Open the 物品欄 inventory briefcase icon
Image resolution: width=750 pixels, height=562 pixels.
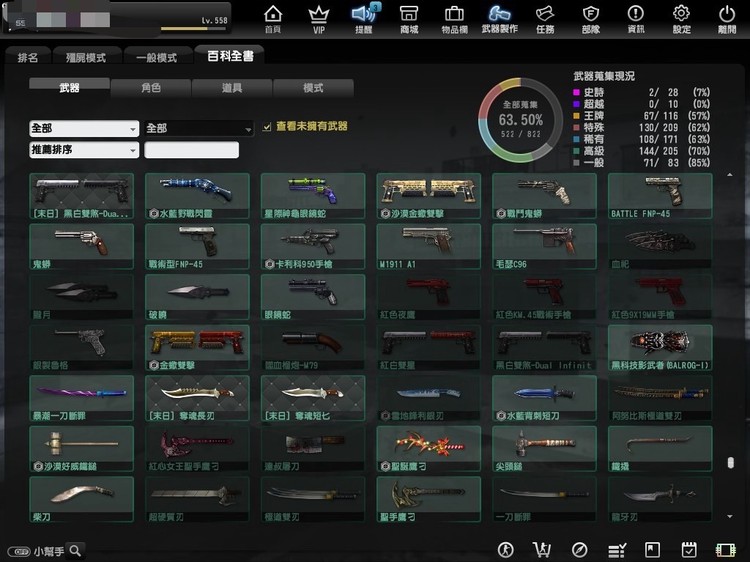click(454, 19)
